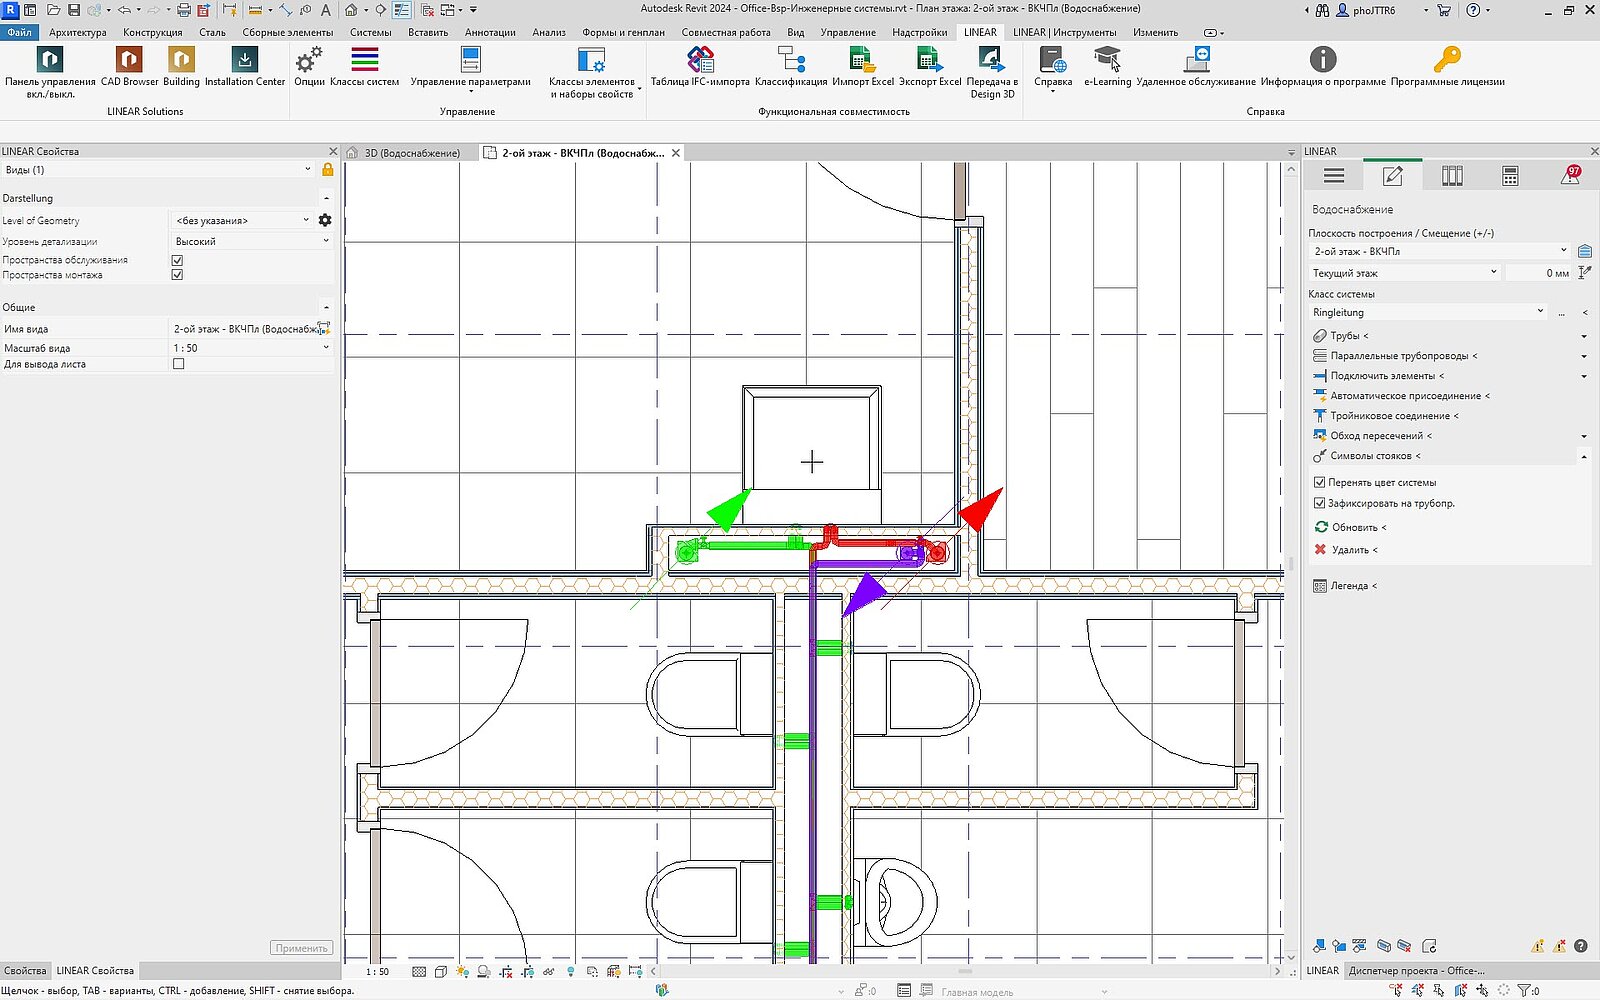Screen dimensions: 1600x1000
Task: Click Удалить in the LINEAR panel
Action: click(1349, 550)
